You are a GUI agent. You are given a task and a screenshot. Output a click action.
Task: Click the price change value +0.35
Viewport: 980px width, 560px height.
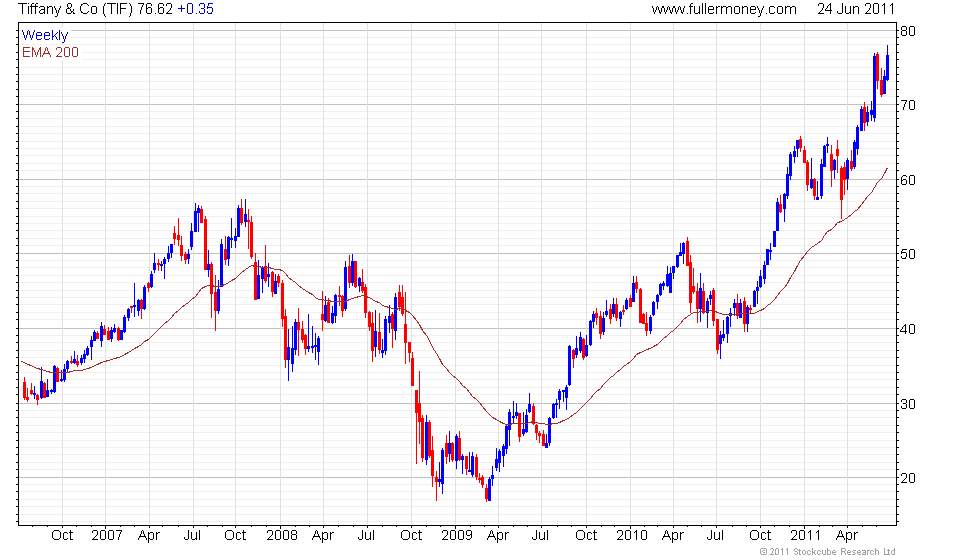click(196, 9)
